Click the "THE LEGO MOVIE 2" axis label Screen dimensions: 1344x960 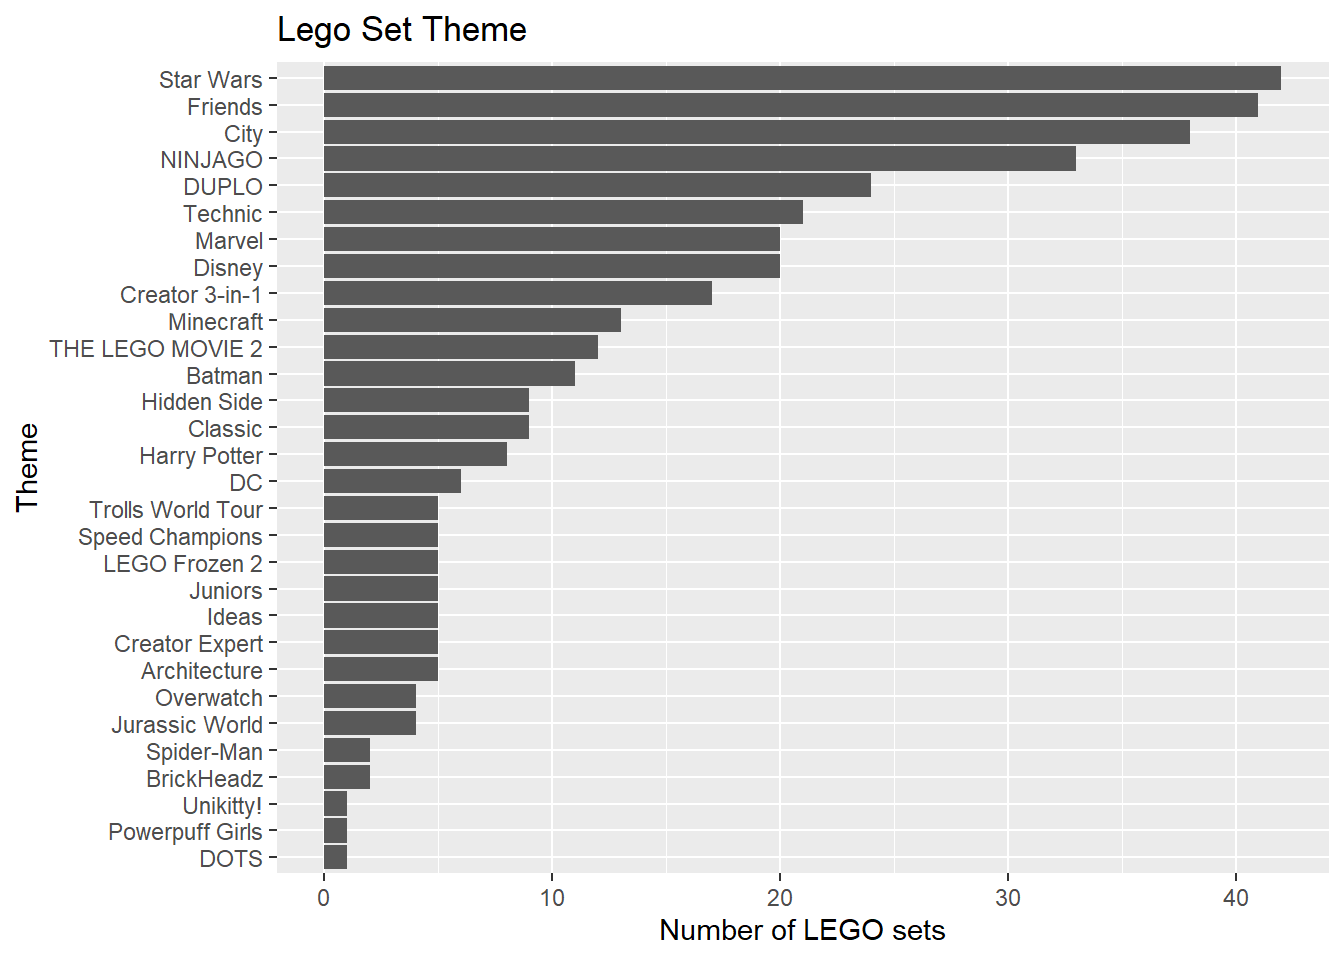pyautogui.click(x=156, y=349)
